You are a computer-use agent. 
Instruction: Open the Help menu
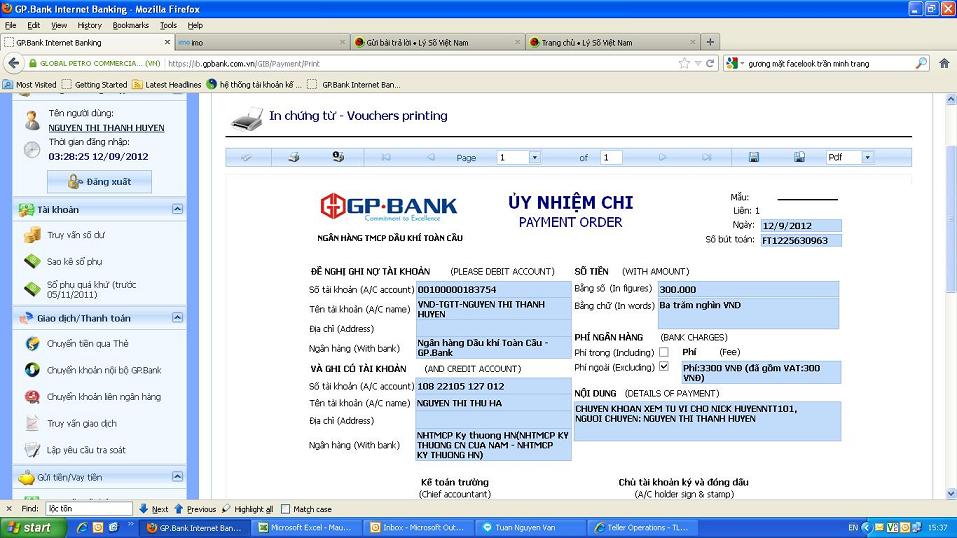click(x=195, y=26)
